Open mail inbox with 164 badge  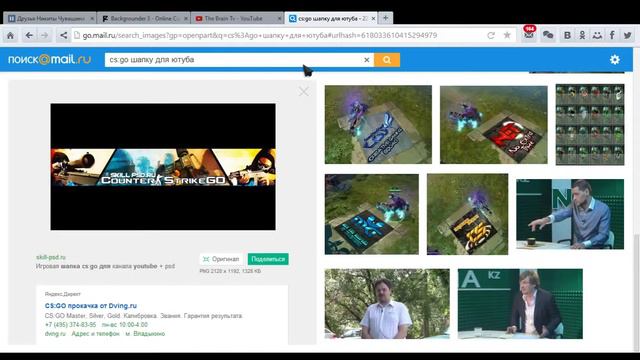pos(529,34)
